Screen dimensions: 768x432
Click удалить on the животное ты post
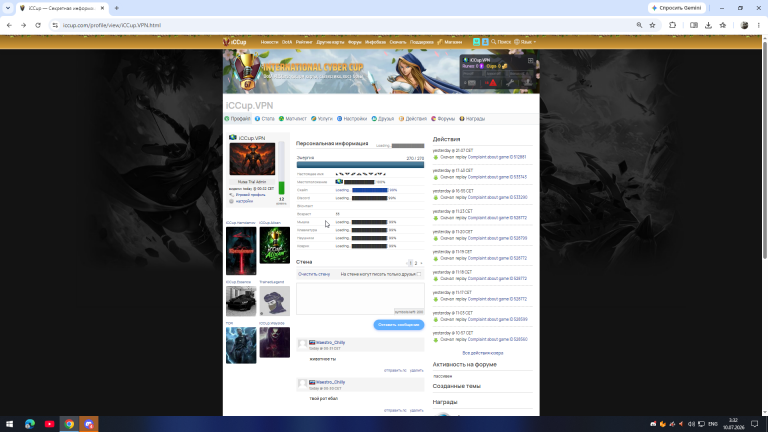[416, 370]
